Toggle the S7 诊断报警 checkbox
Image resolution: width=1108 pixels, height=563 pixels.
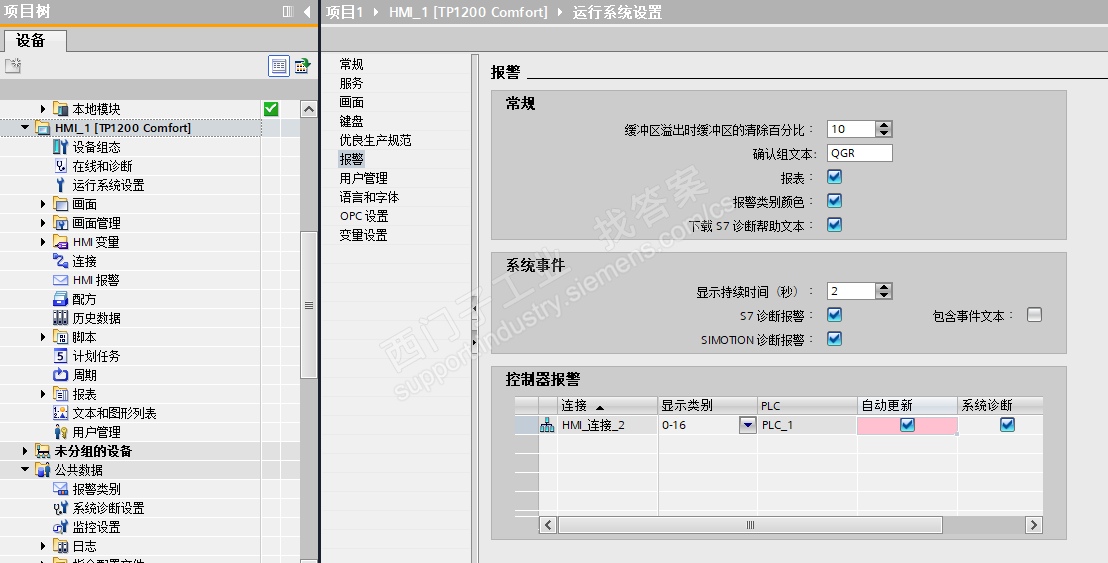(x=835, y=314)
